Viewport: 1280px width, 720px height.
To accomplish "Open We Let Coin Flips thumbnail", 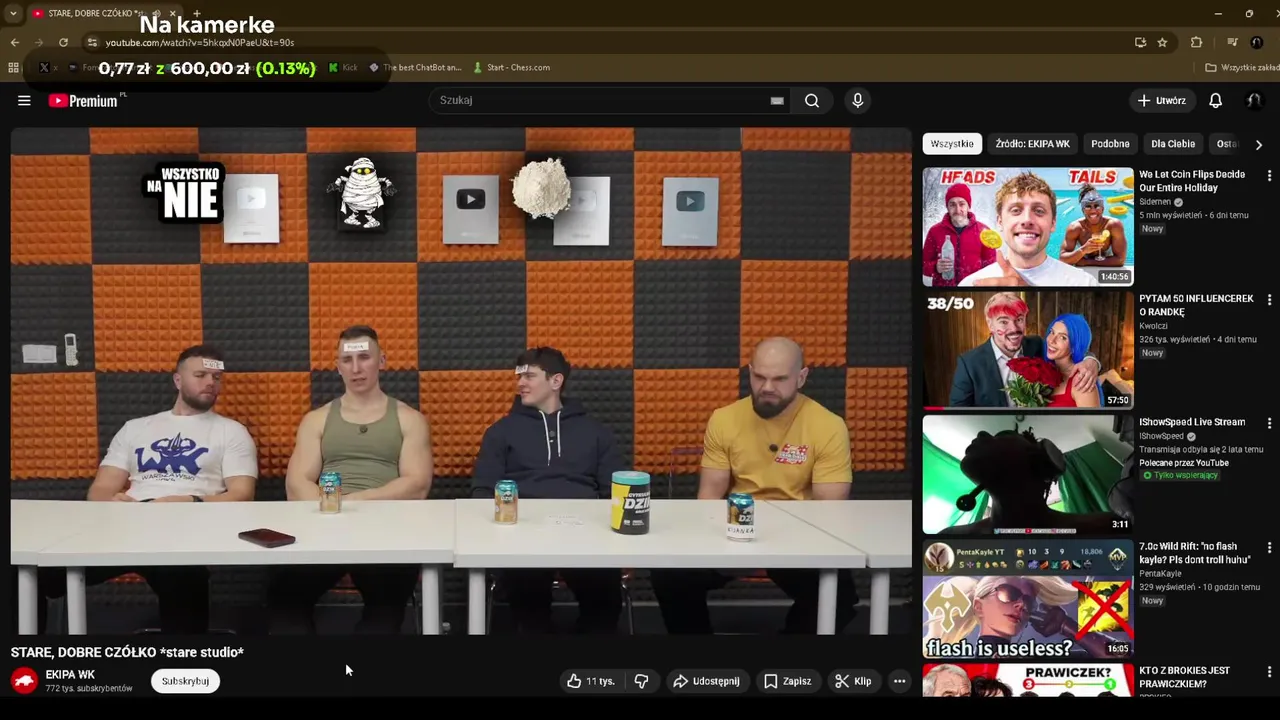I will (x=1028, y=226).
